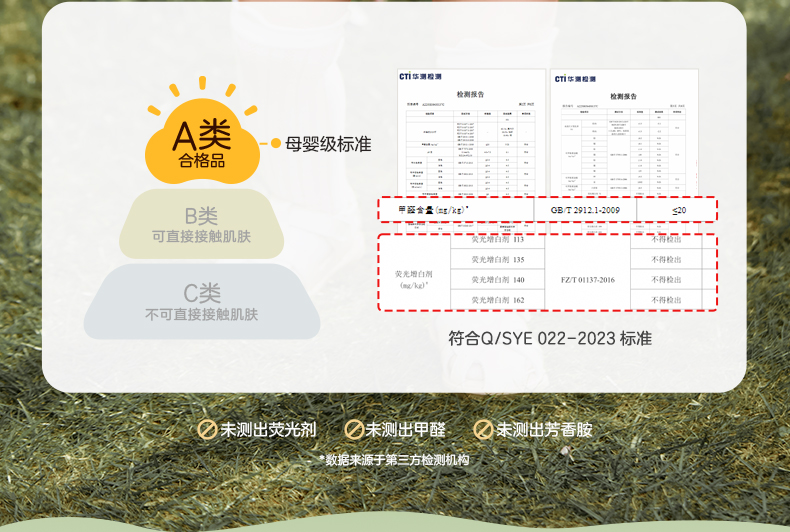Click the 未测出甲醛 label

pyautogui.click(x=406, y=430)
